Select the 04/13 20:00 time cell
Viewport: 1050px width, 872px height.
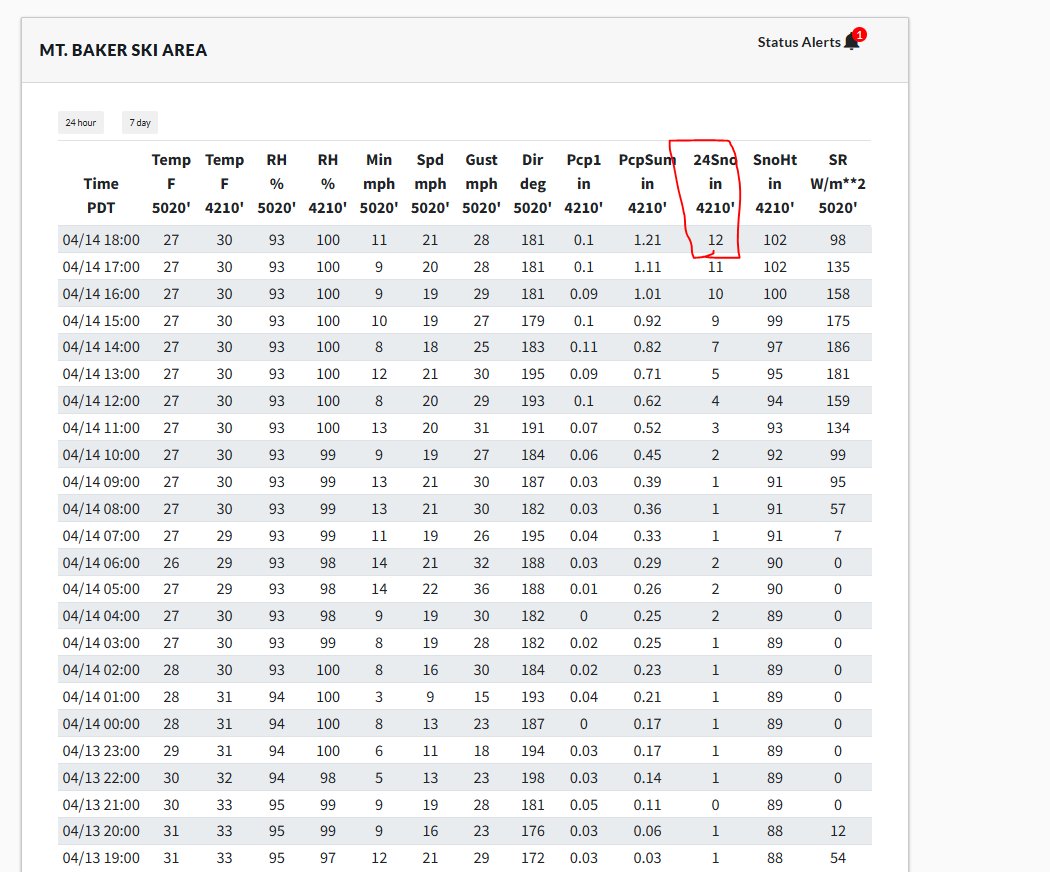(x=101, y=830)
